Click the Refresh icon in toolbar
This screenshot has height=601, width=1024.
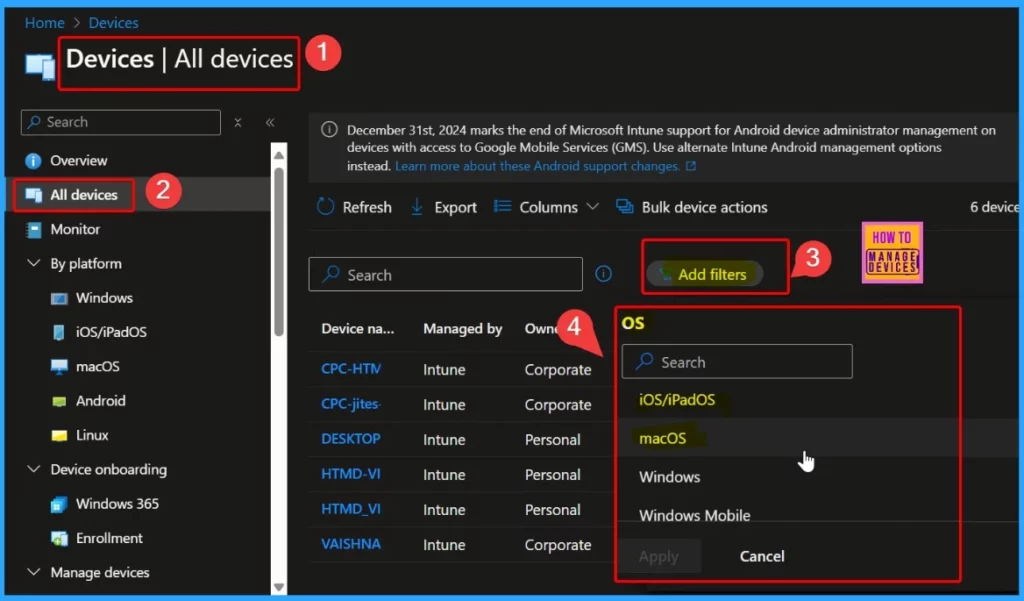pyautogui.click(x=325, y=207)
